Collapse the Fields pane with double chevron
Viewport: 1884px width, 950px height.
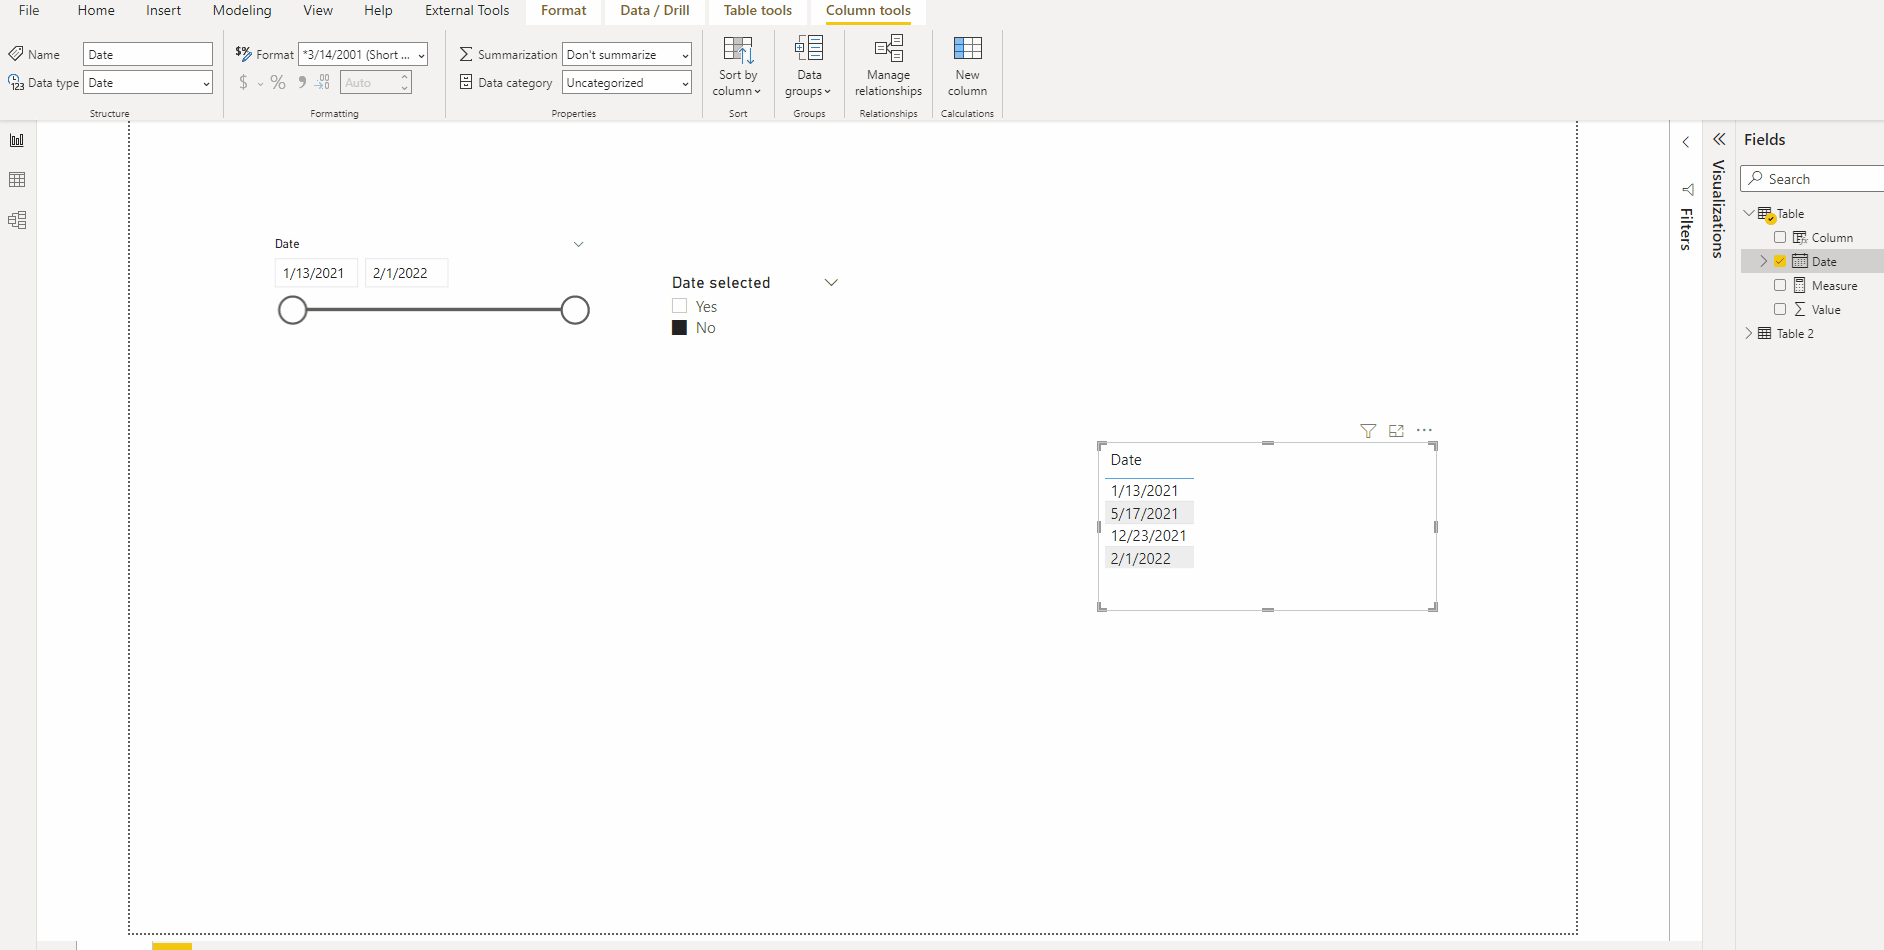tap(1719, 140)
